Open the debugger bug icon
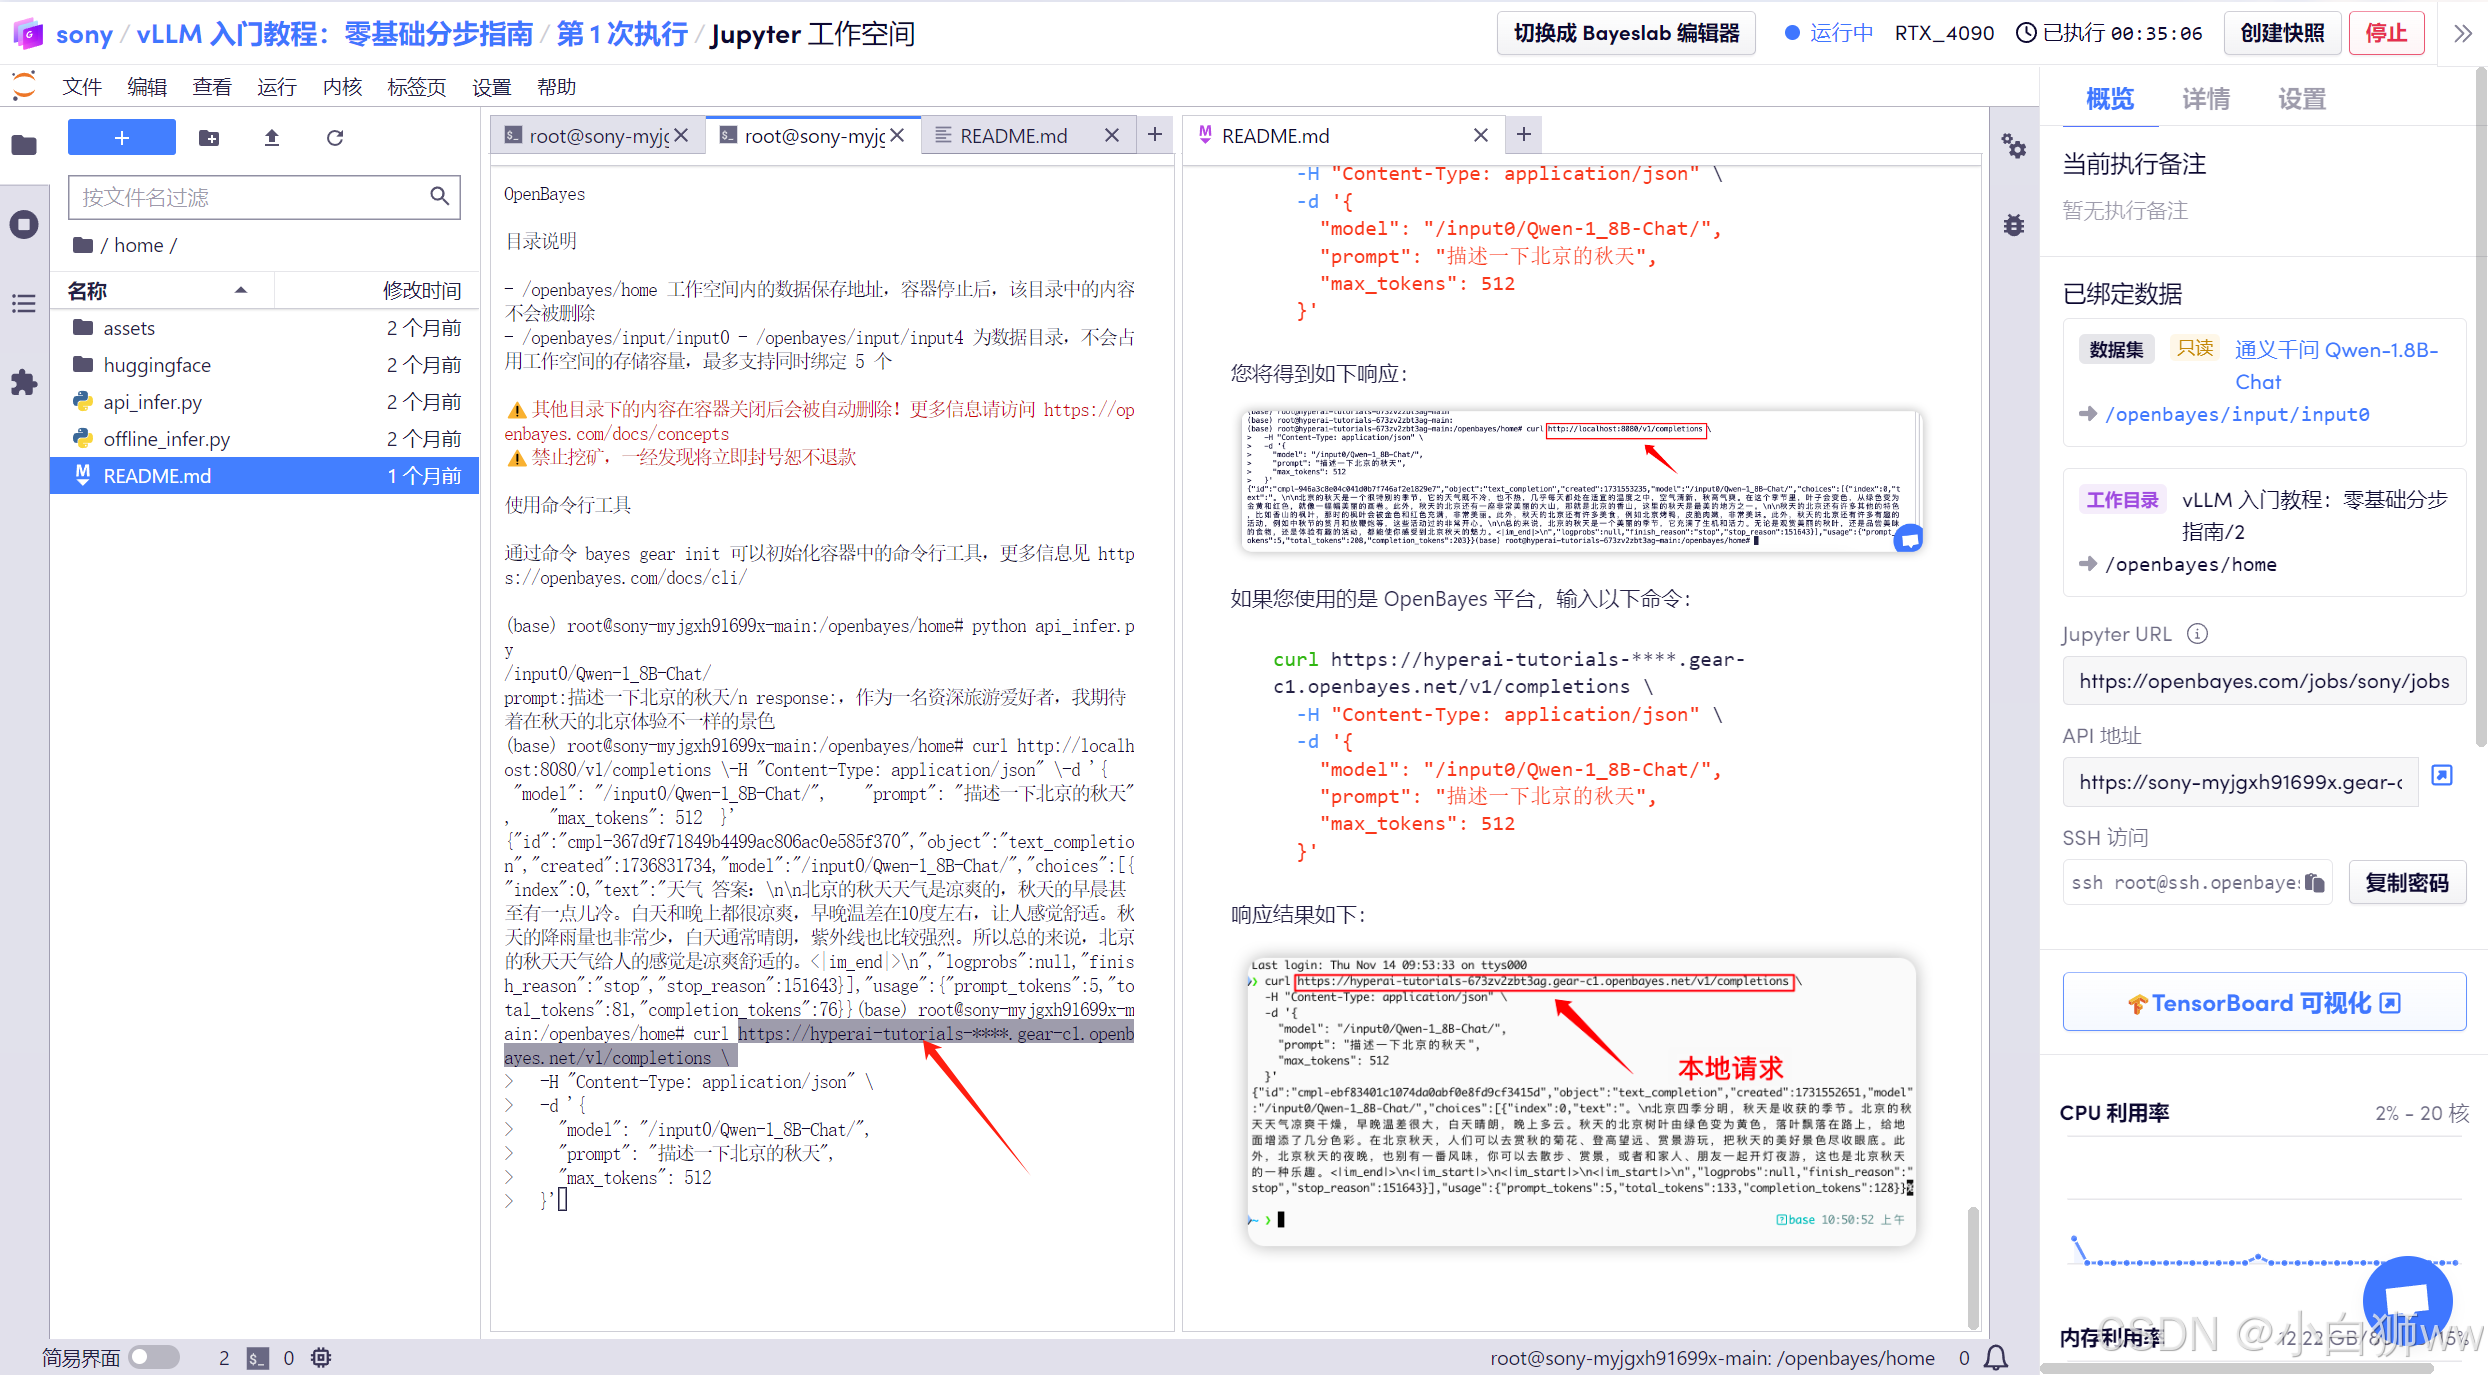Screen dimensions: 2488x1375 [x=2013, y=225]
